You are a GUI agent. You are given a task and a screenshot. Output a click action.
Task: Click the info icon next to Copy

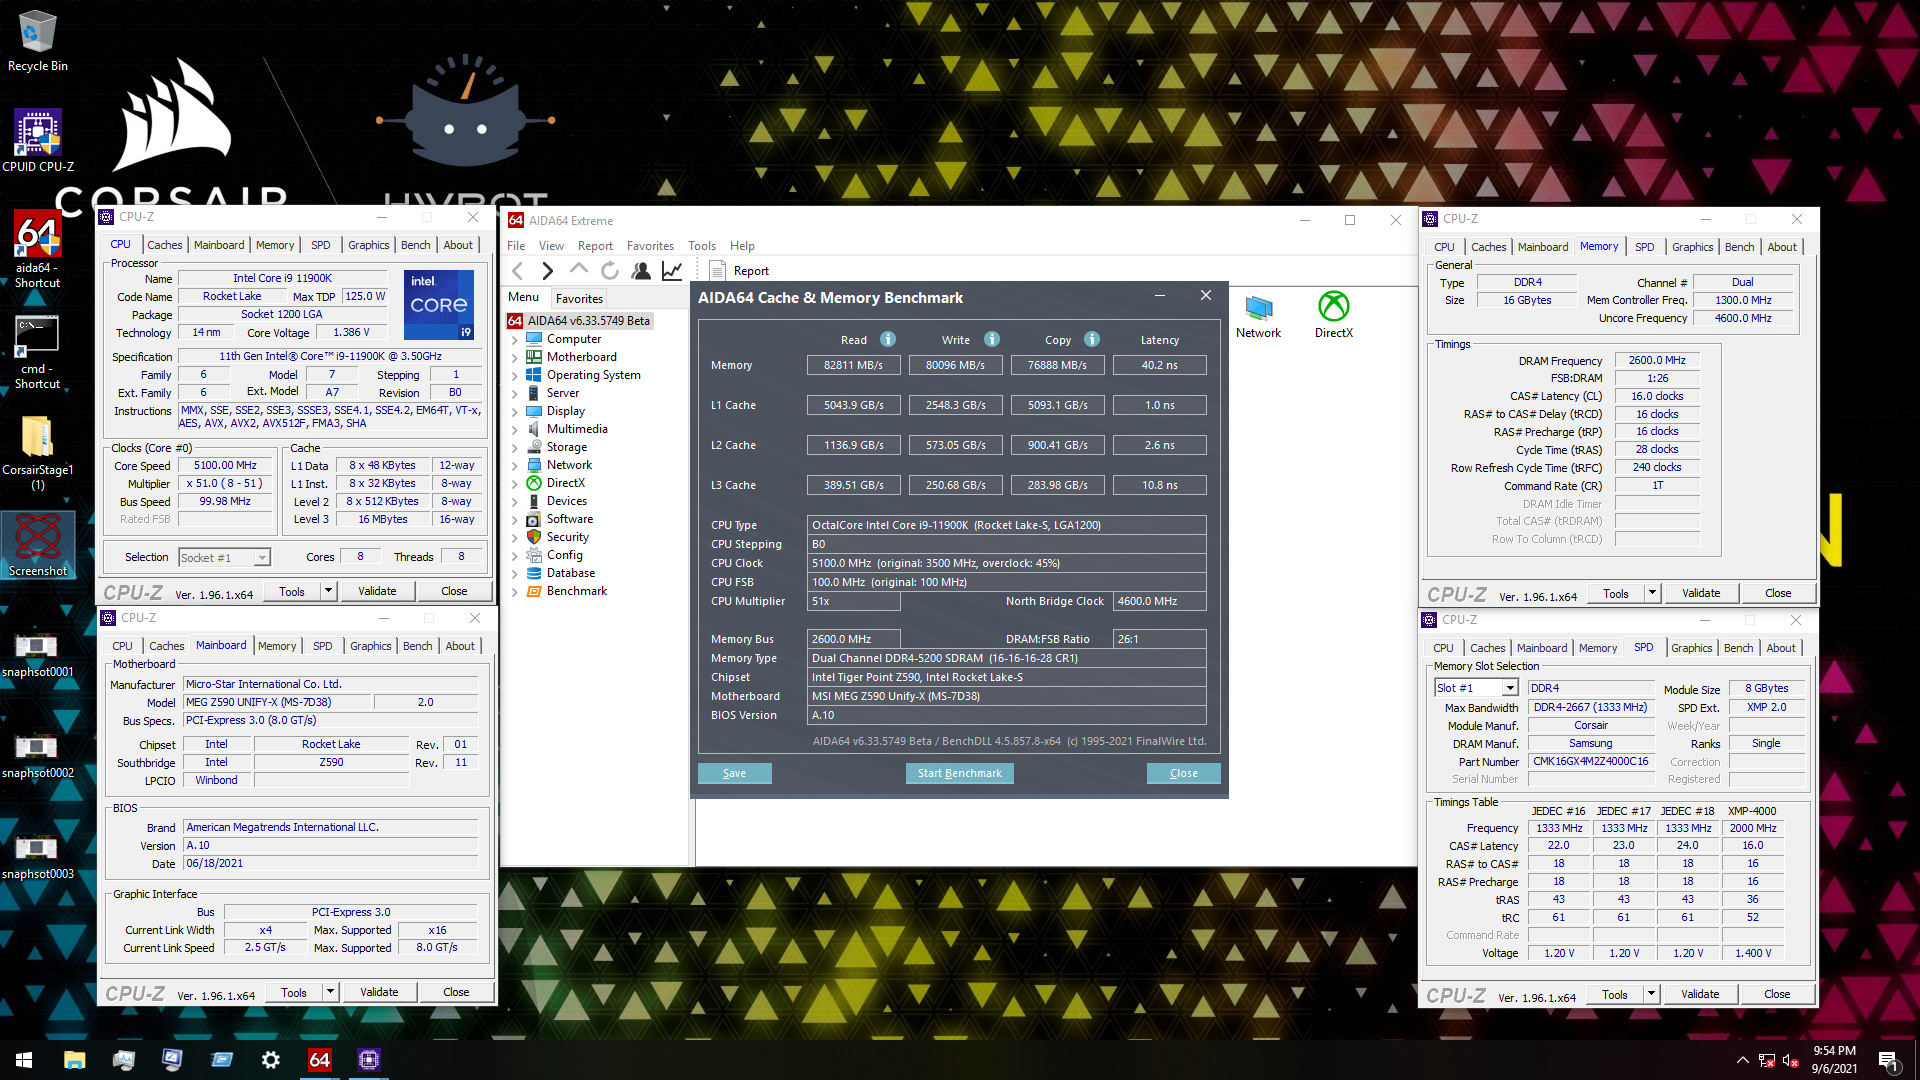click(x=1092, y=339)
